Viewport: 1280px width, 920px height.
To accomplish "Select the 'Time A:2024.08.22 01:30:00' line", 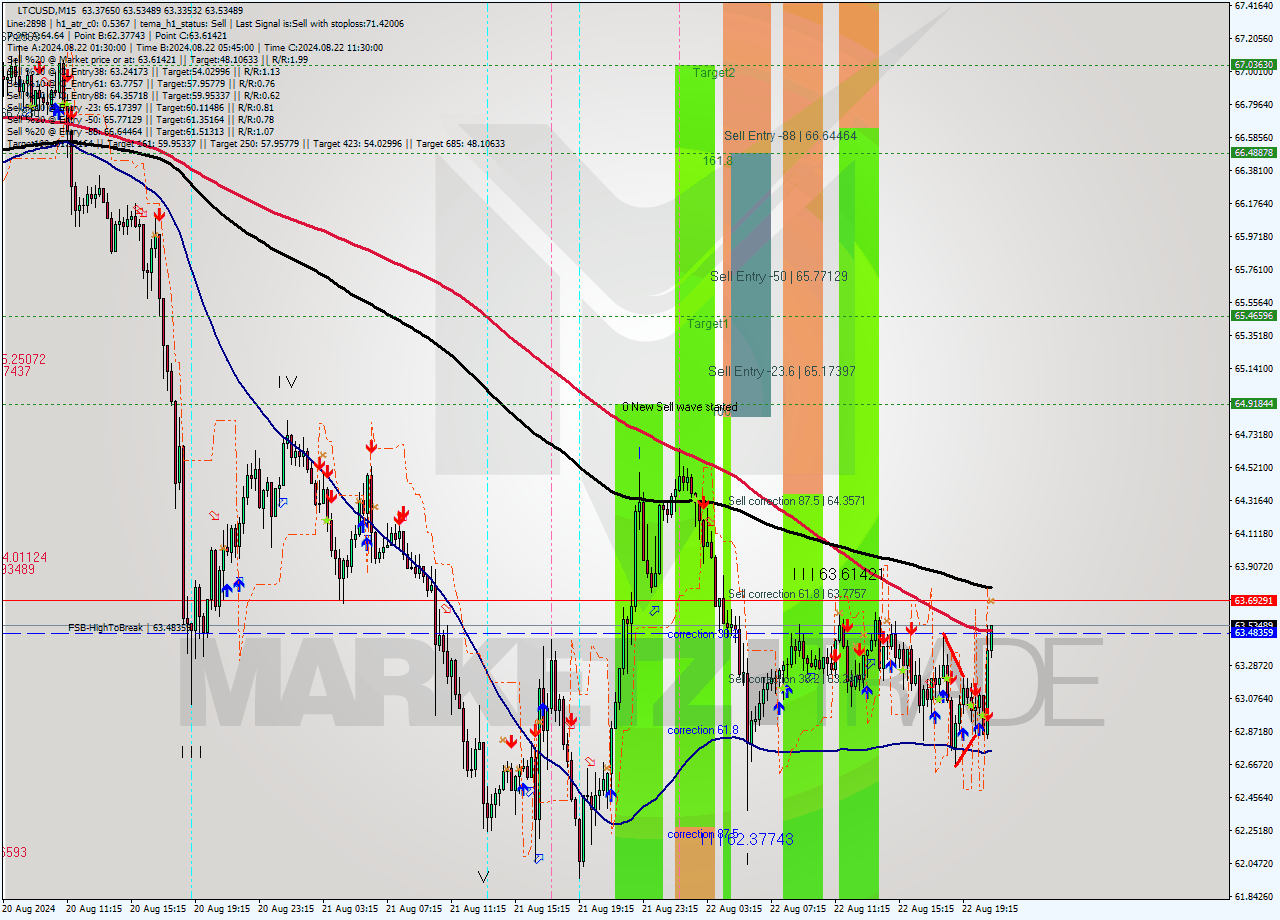I will pyautogui.click(x=66, y=47).
